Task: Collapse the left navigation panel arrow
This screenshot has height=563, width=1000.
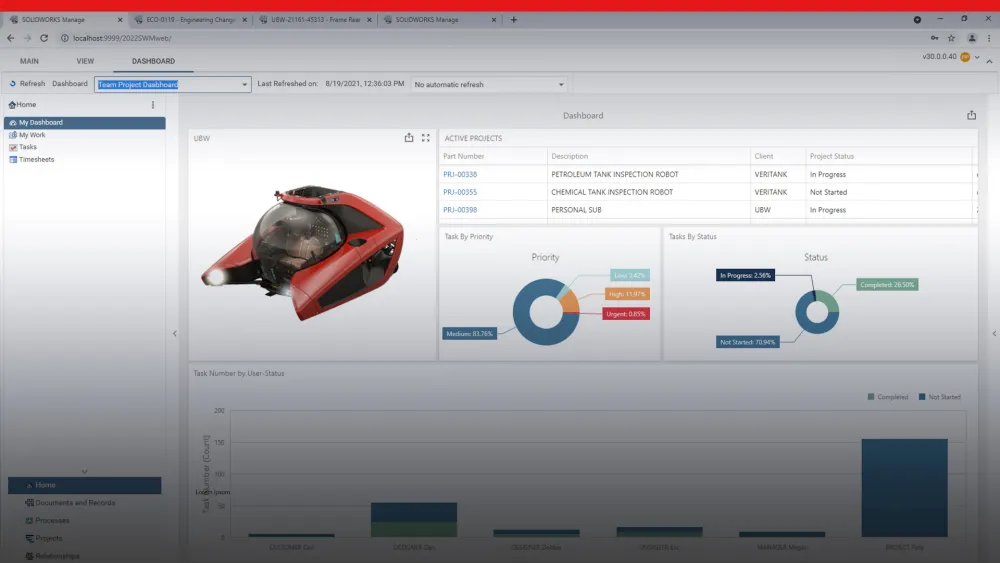Action: click(175, 333)
